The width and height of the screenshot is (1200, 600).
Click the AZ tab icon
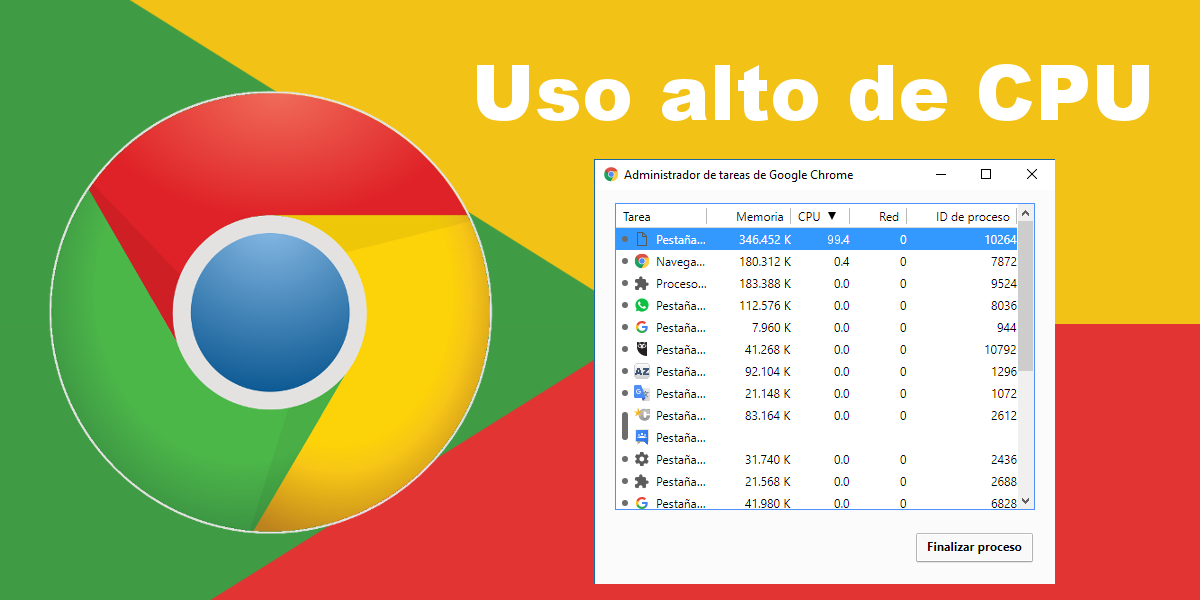point(642,372)
